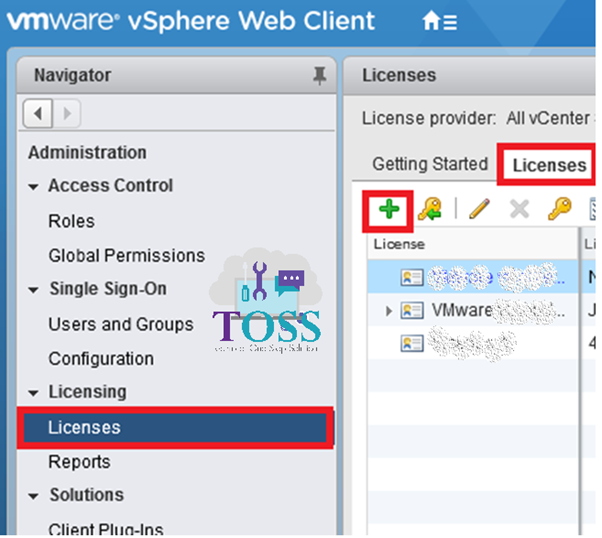Select the third license row card icon
Viewport: 602px width, 538px height.
(x=412, y=343)
